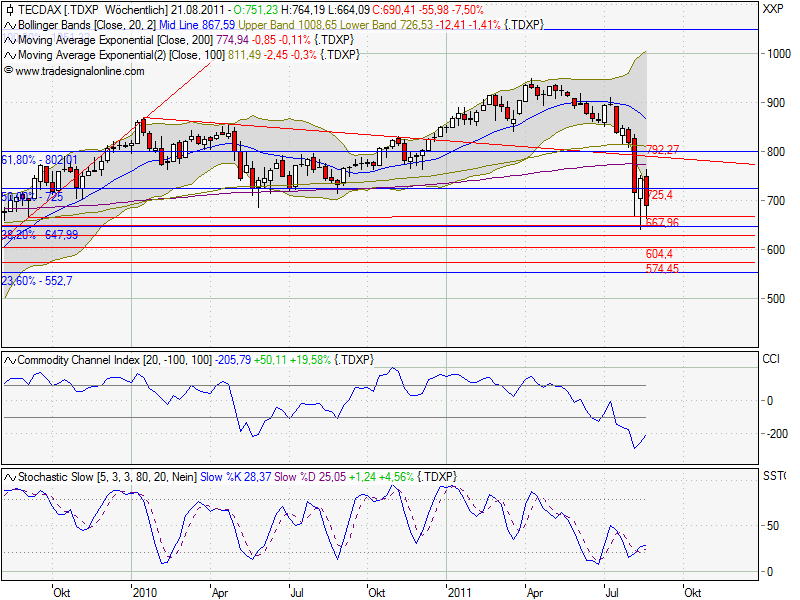This screenshot has width=800, height=600.
Task: Click the copyright icon beside tradesignalonline.com
Action: (9, 71)
